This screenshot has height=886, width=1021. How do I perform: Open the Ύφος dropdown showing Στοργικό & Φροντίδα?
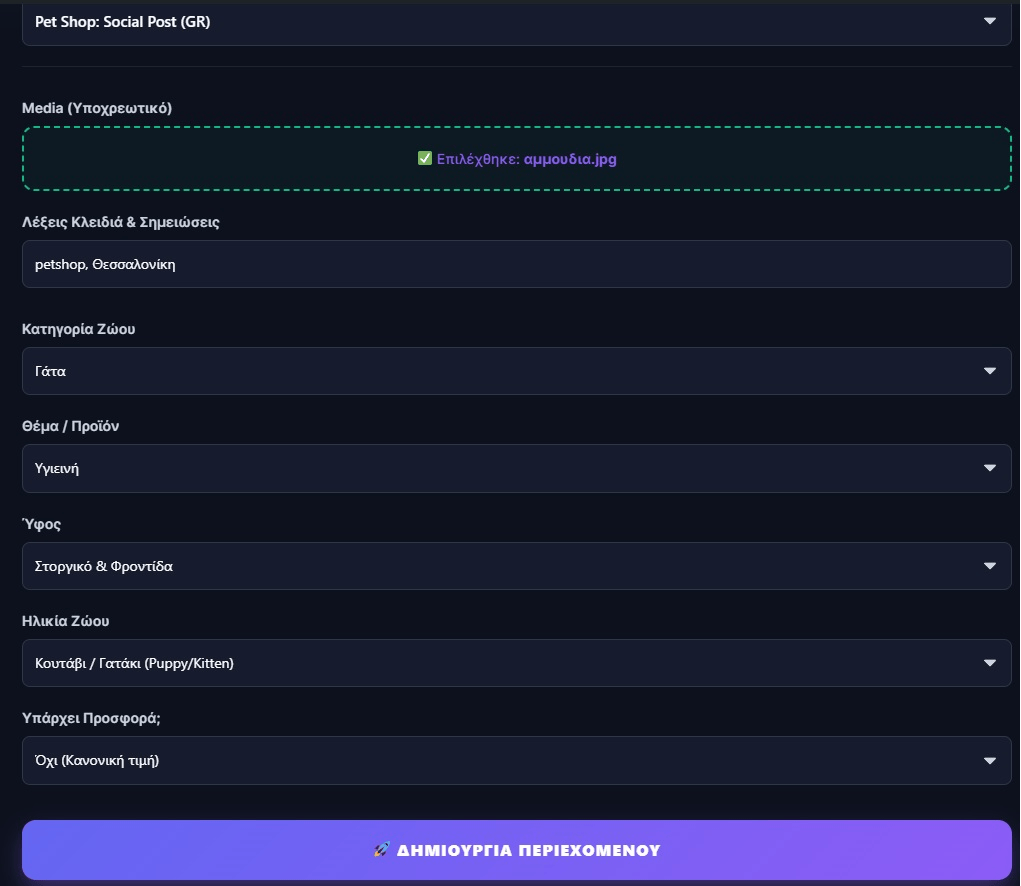click(516, 566)
